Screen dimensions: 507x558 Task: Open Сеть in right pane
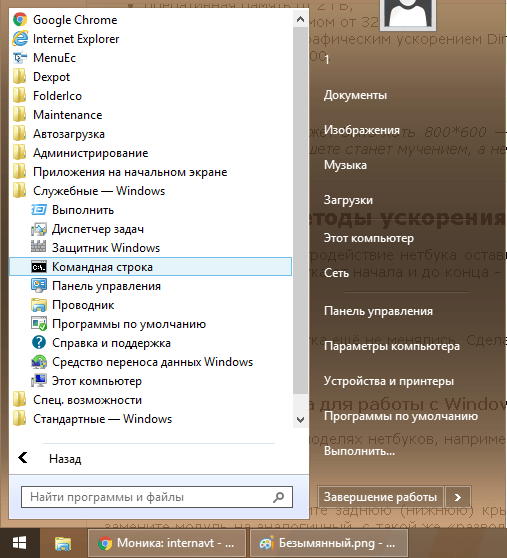pos(336,273)
